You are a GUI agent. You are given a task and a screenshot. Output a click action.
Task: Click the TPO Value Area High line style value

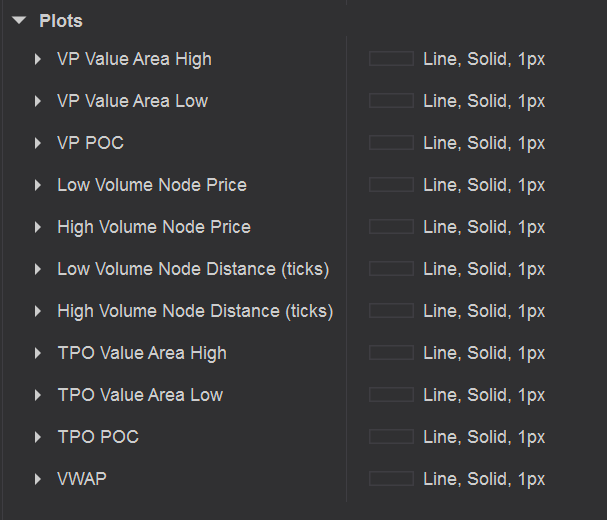[484, 353]
